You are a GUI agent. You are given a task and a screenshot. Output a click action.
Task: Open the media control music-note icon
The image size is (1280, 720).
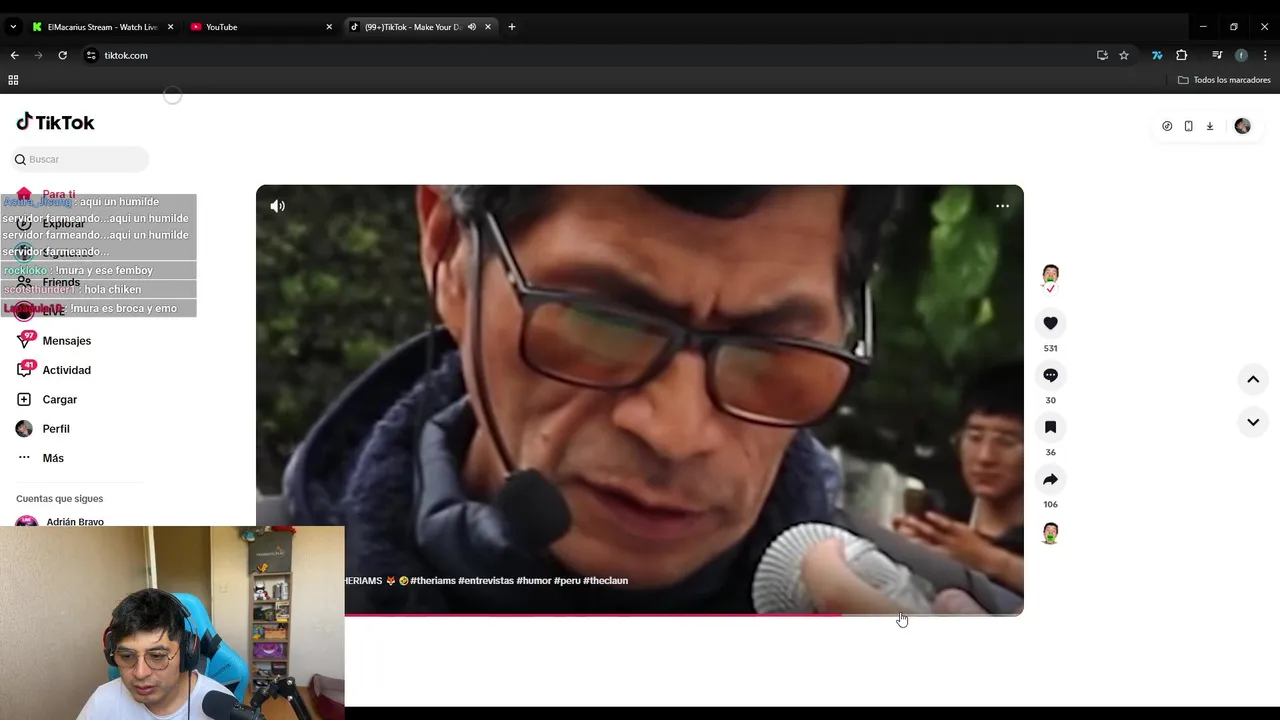1217,55
